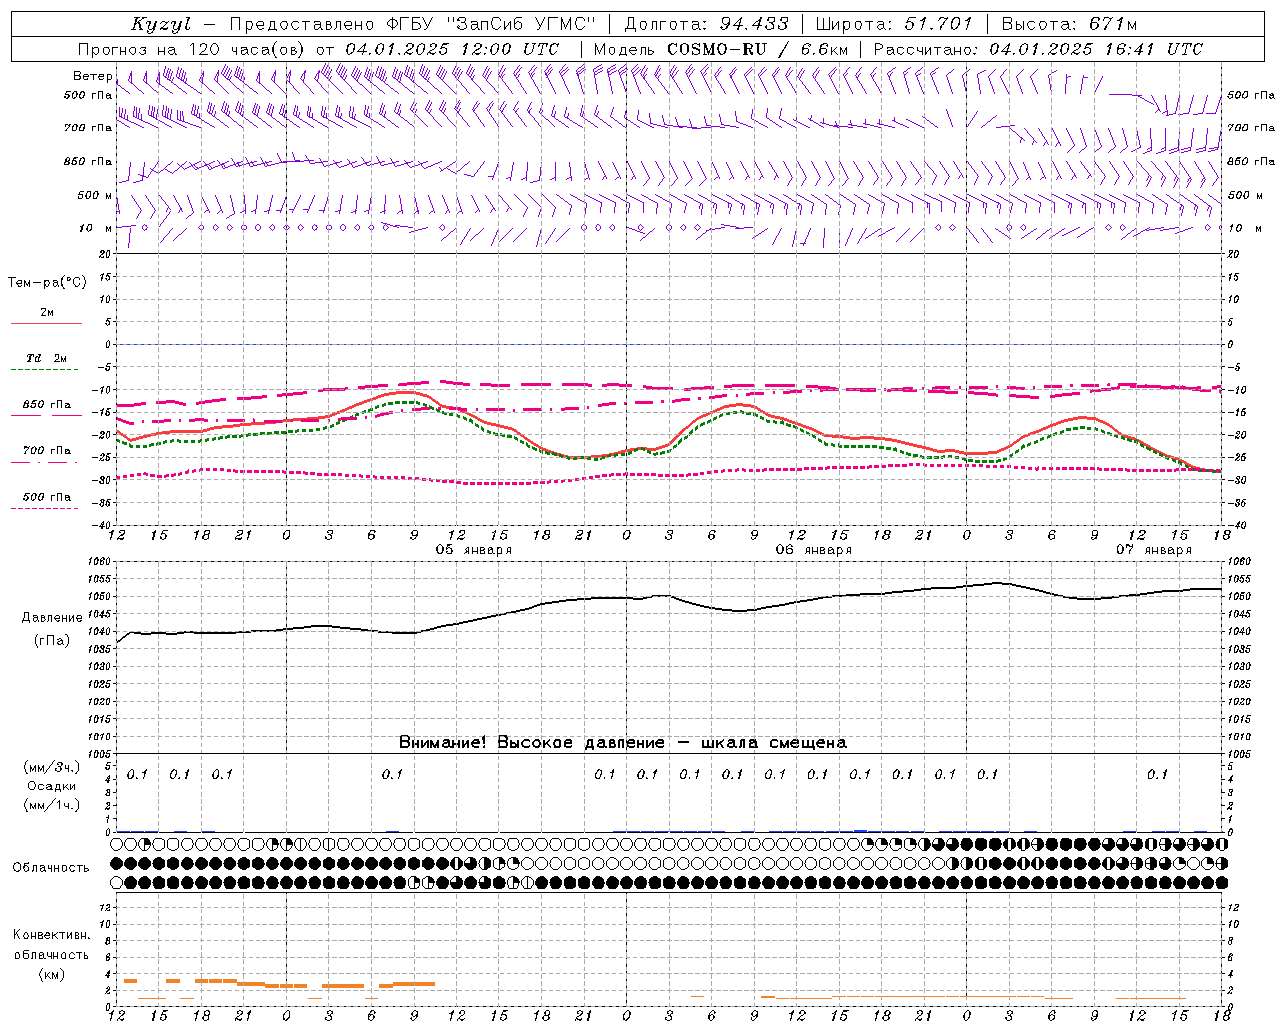Screen dimensions: 1280x1024
Task: Click the left 500 м wind level label
Action: [x=95, y=195]
